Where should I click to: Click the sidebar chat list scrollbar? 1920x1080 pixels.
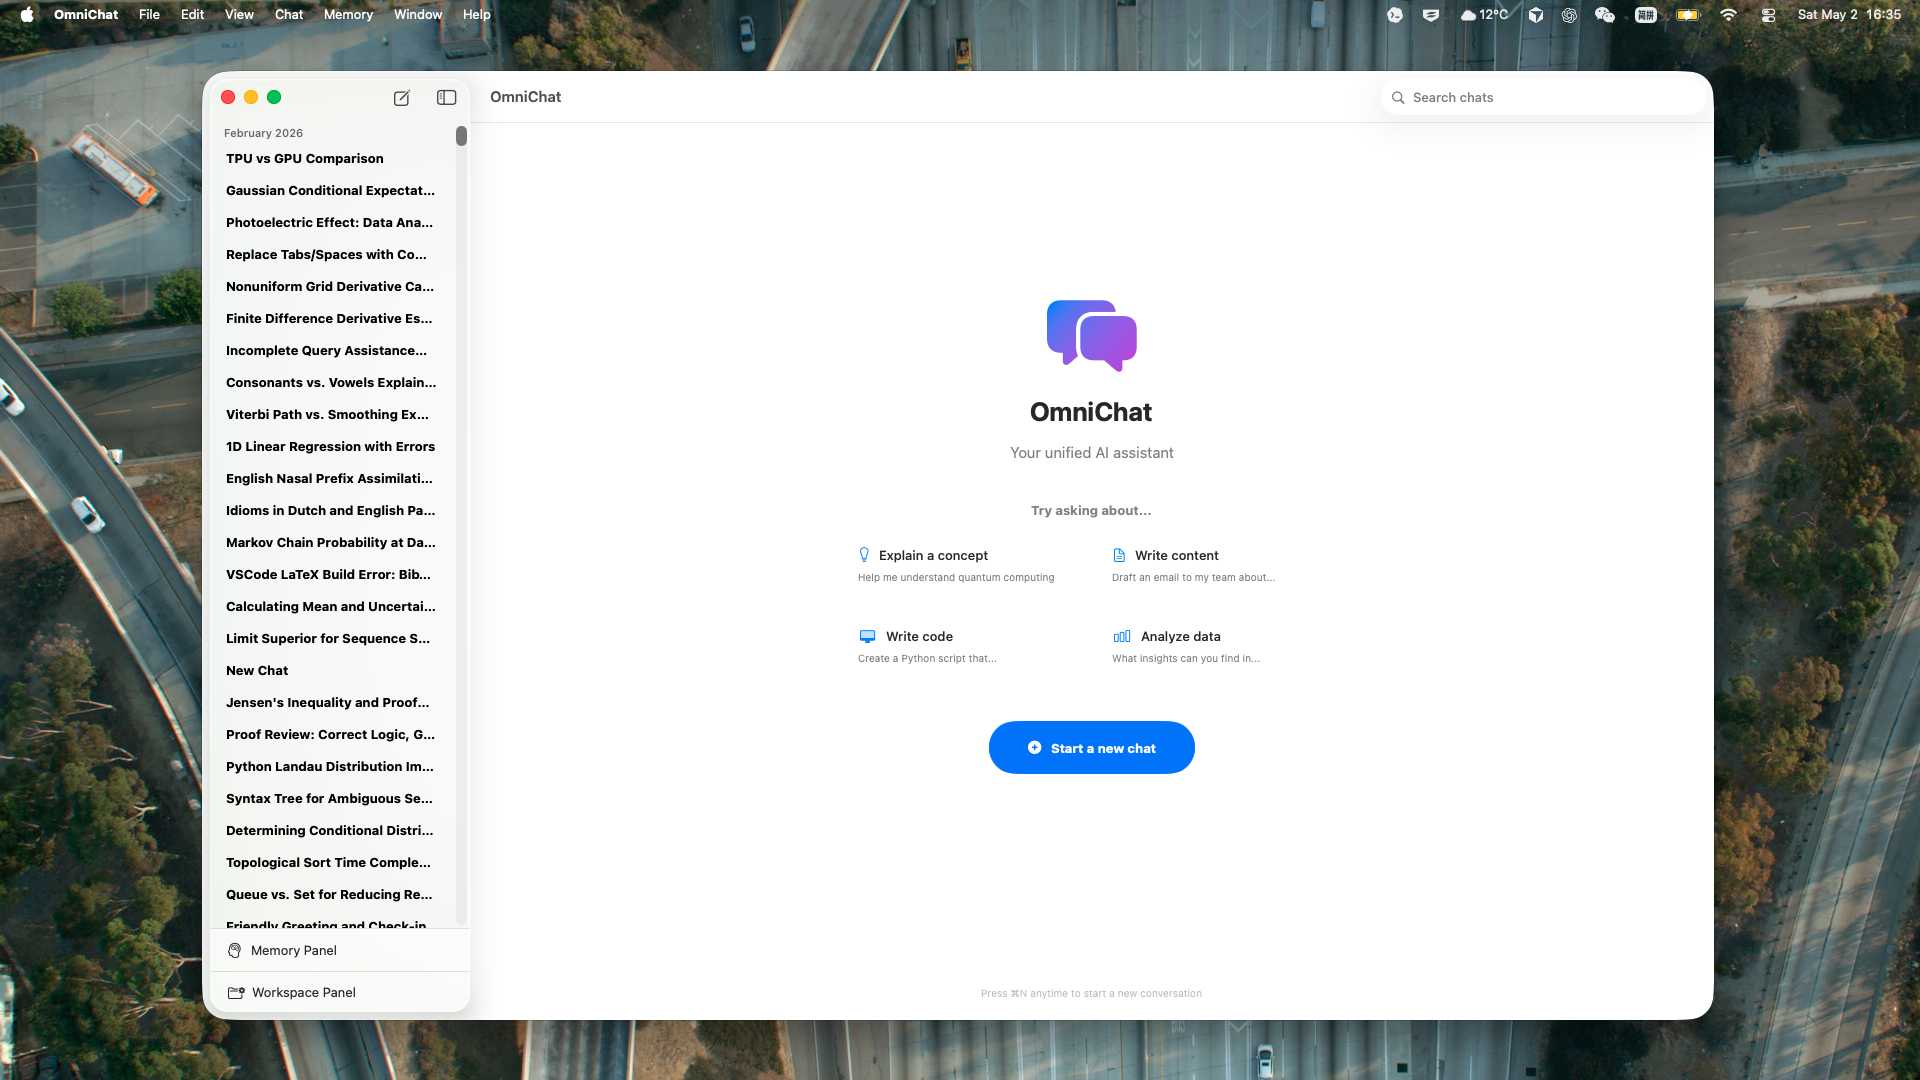pos(461,136)
